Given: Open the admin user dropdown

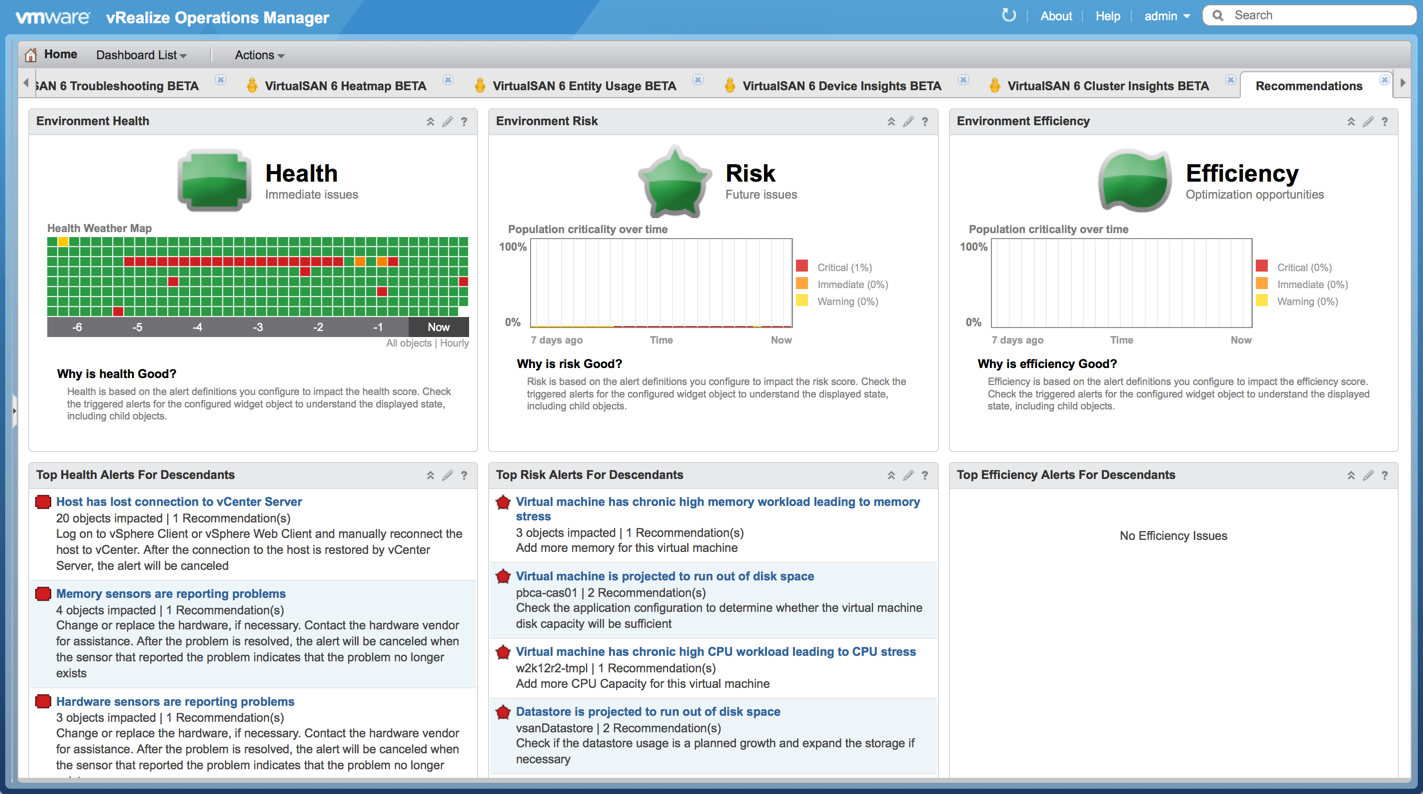Looking at the screenshot, I should tap(1167, 16).
